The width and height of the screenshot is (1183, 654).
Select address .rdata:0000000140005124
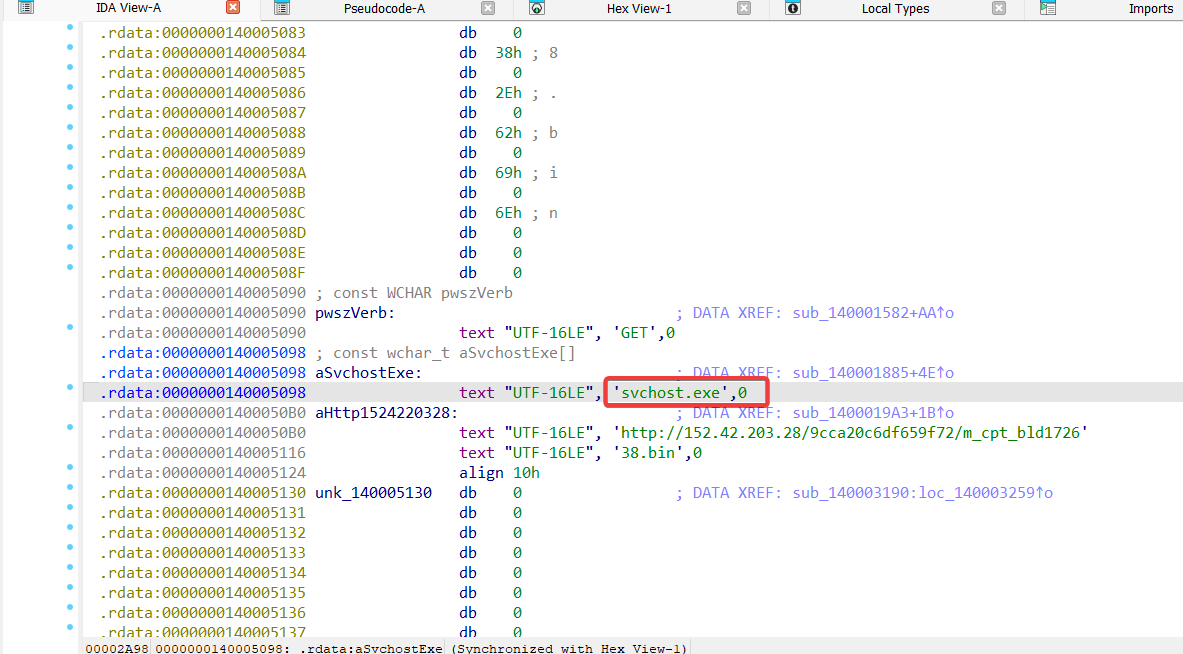click(203, 472)
